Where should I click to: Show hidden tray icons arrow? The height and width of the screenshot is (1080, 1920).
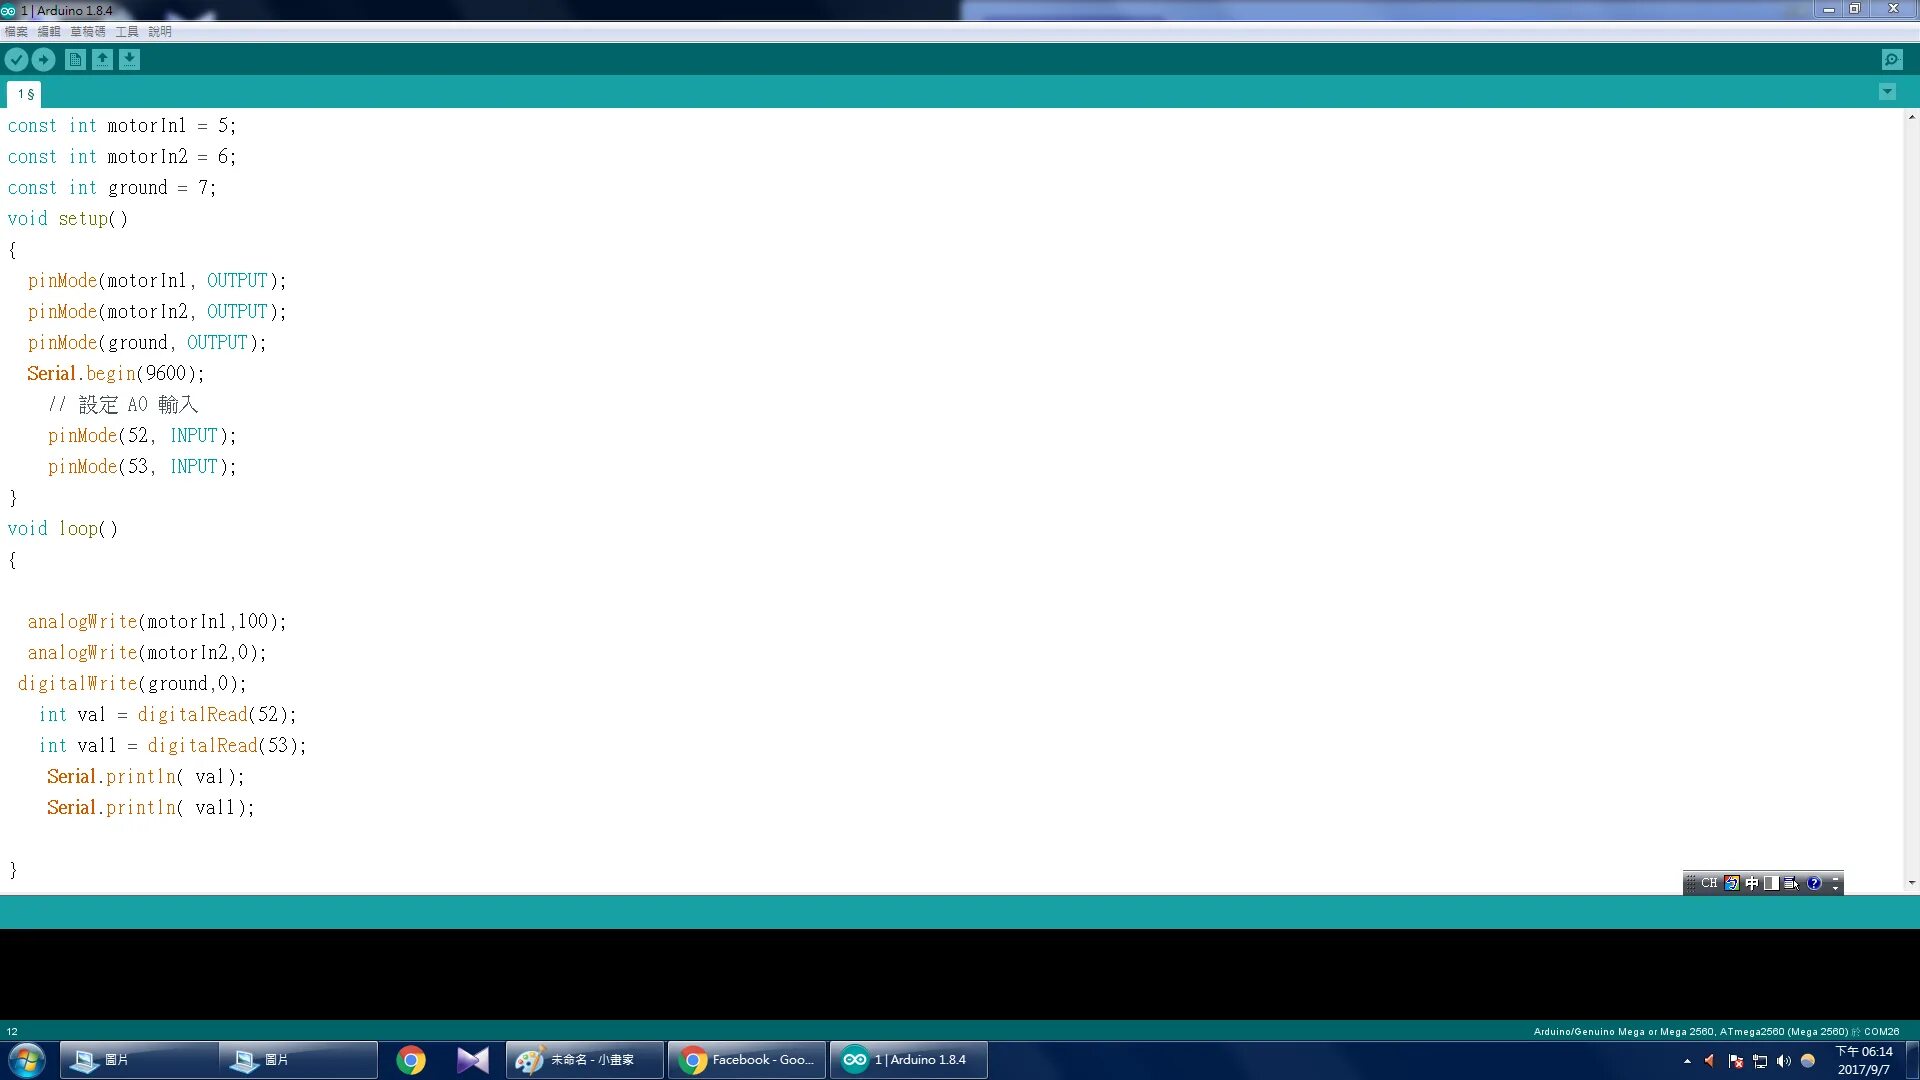coord(1687,1061)
